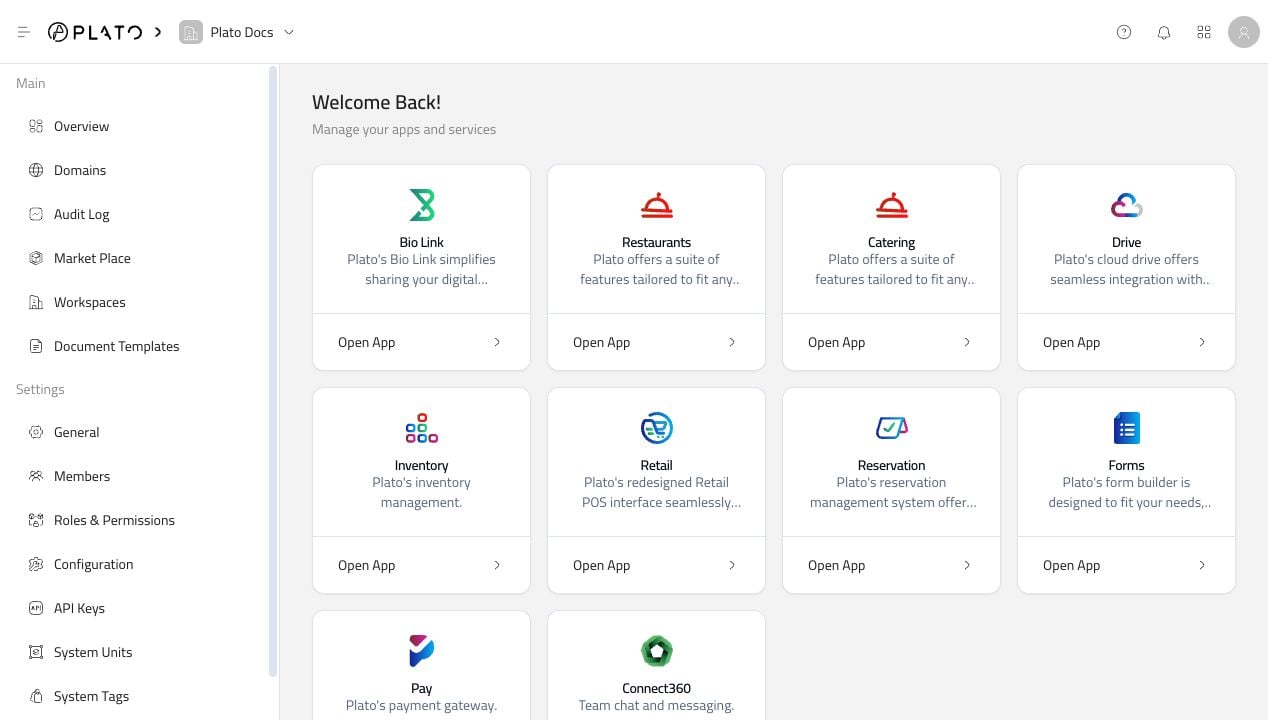Click the chevron on Reservation Open App
The image size is (1268, 720).
click(967, 565)
